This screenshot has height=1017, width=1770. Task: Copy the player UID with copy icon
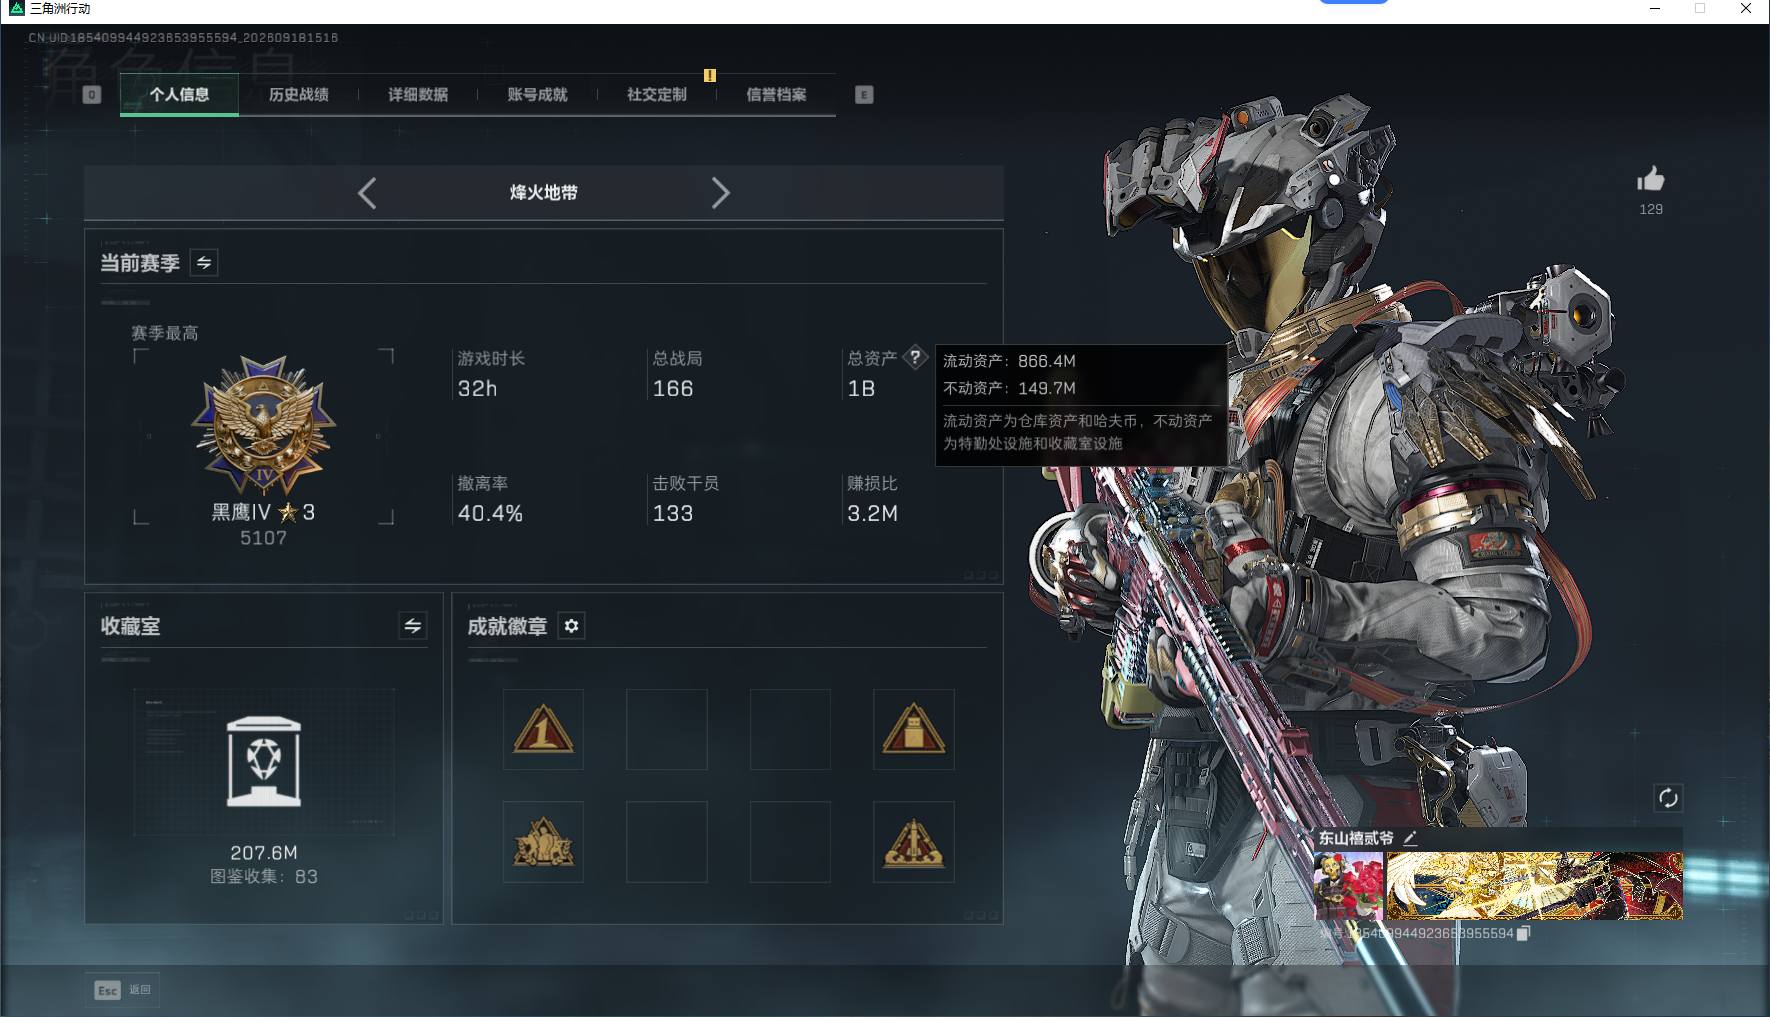point(1523,933)
